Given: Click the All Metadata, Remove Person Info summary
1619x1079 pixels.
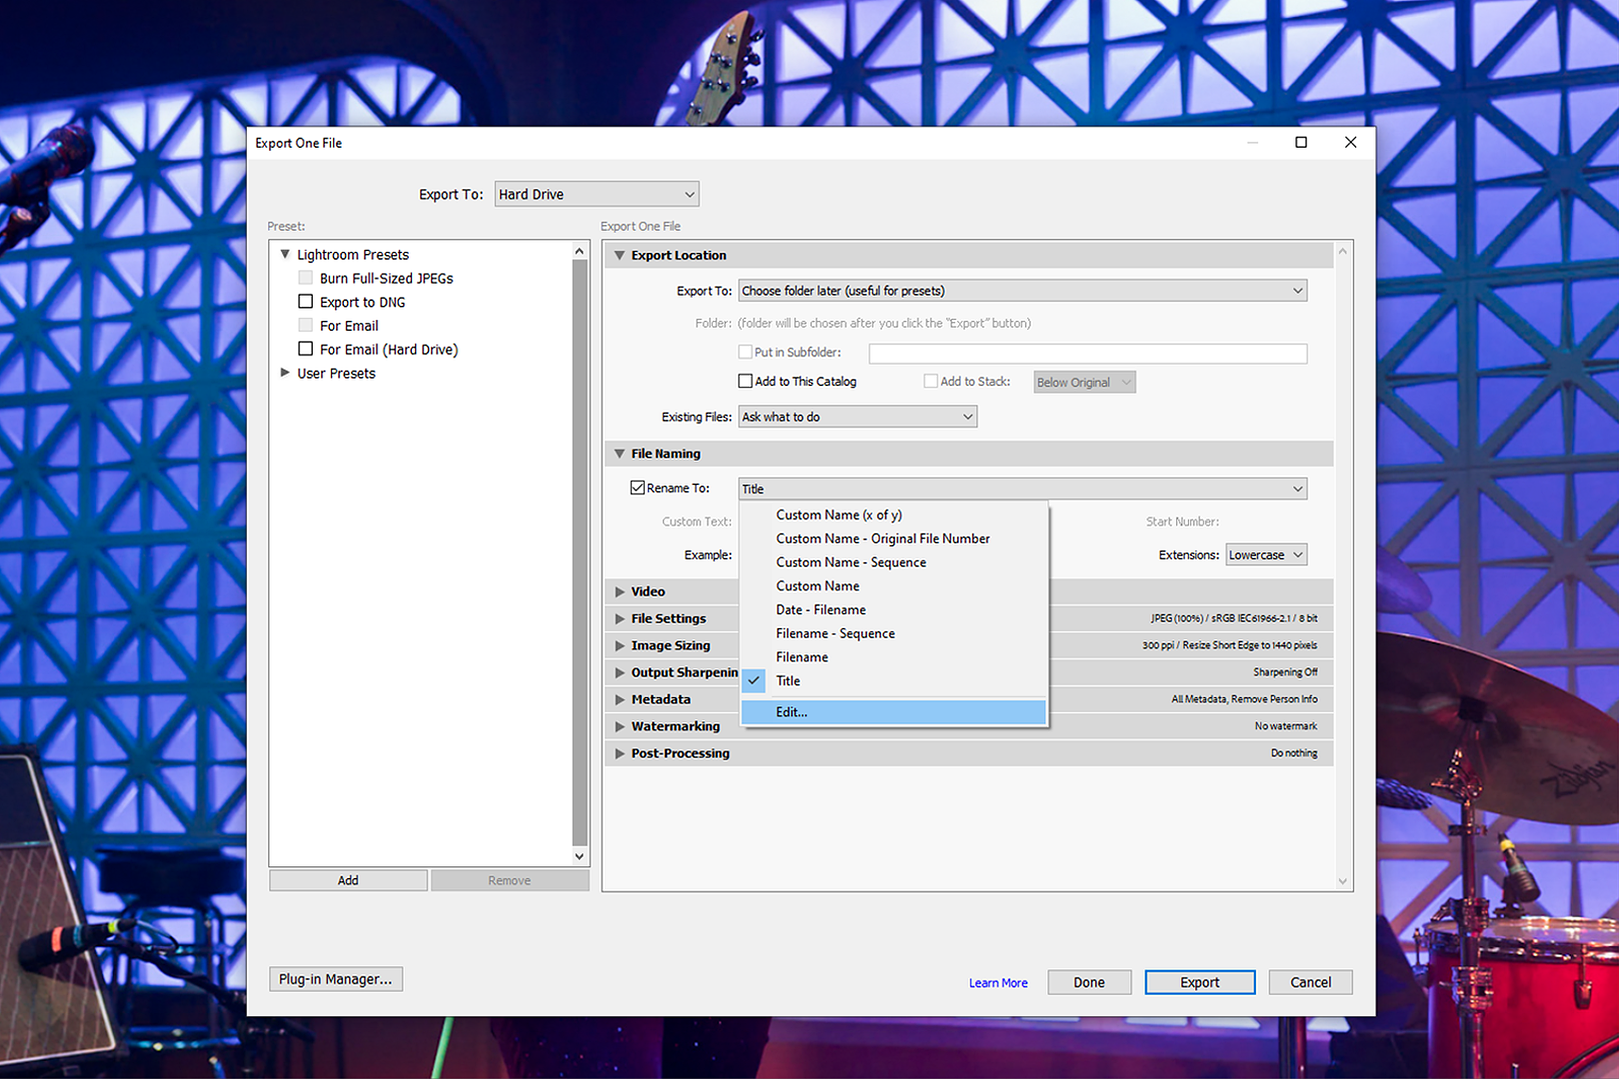Looking at the screenshot, I should point(1244,700).
